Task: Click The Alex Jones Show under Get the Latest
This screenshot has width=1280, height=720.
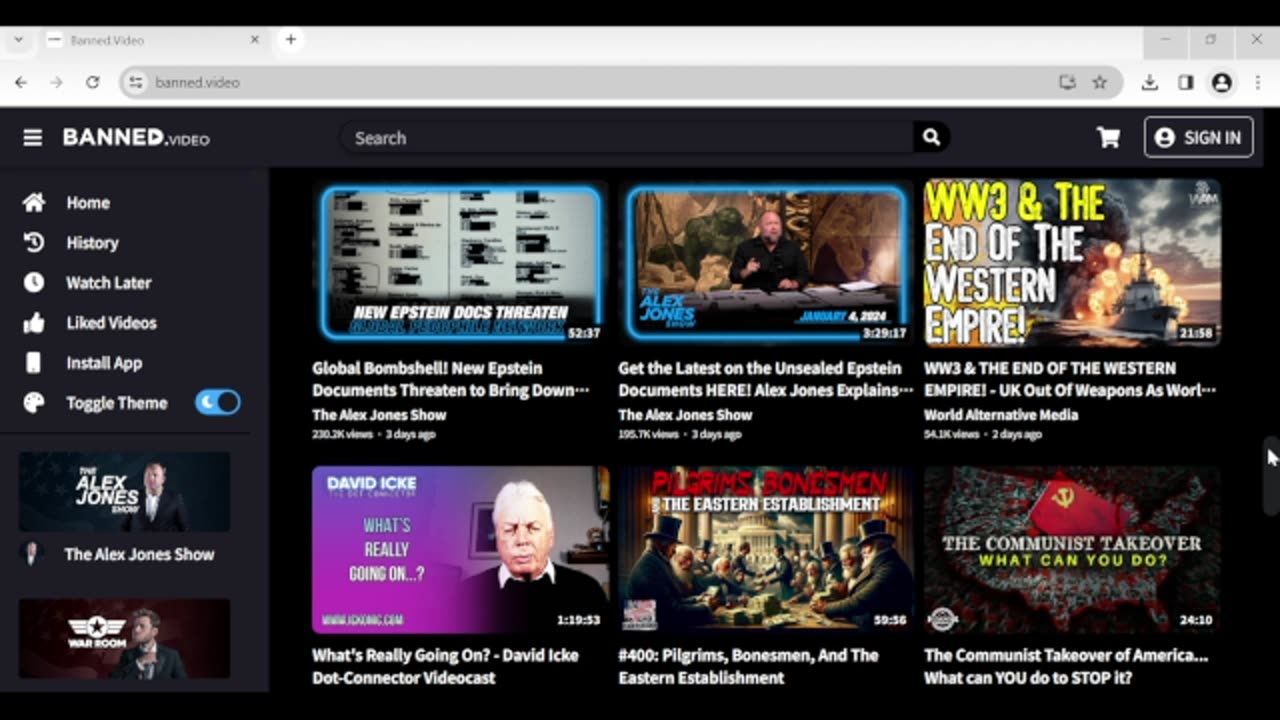Action: tap(685, 415)
